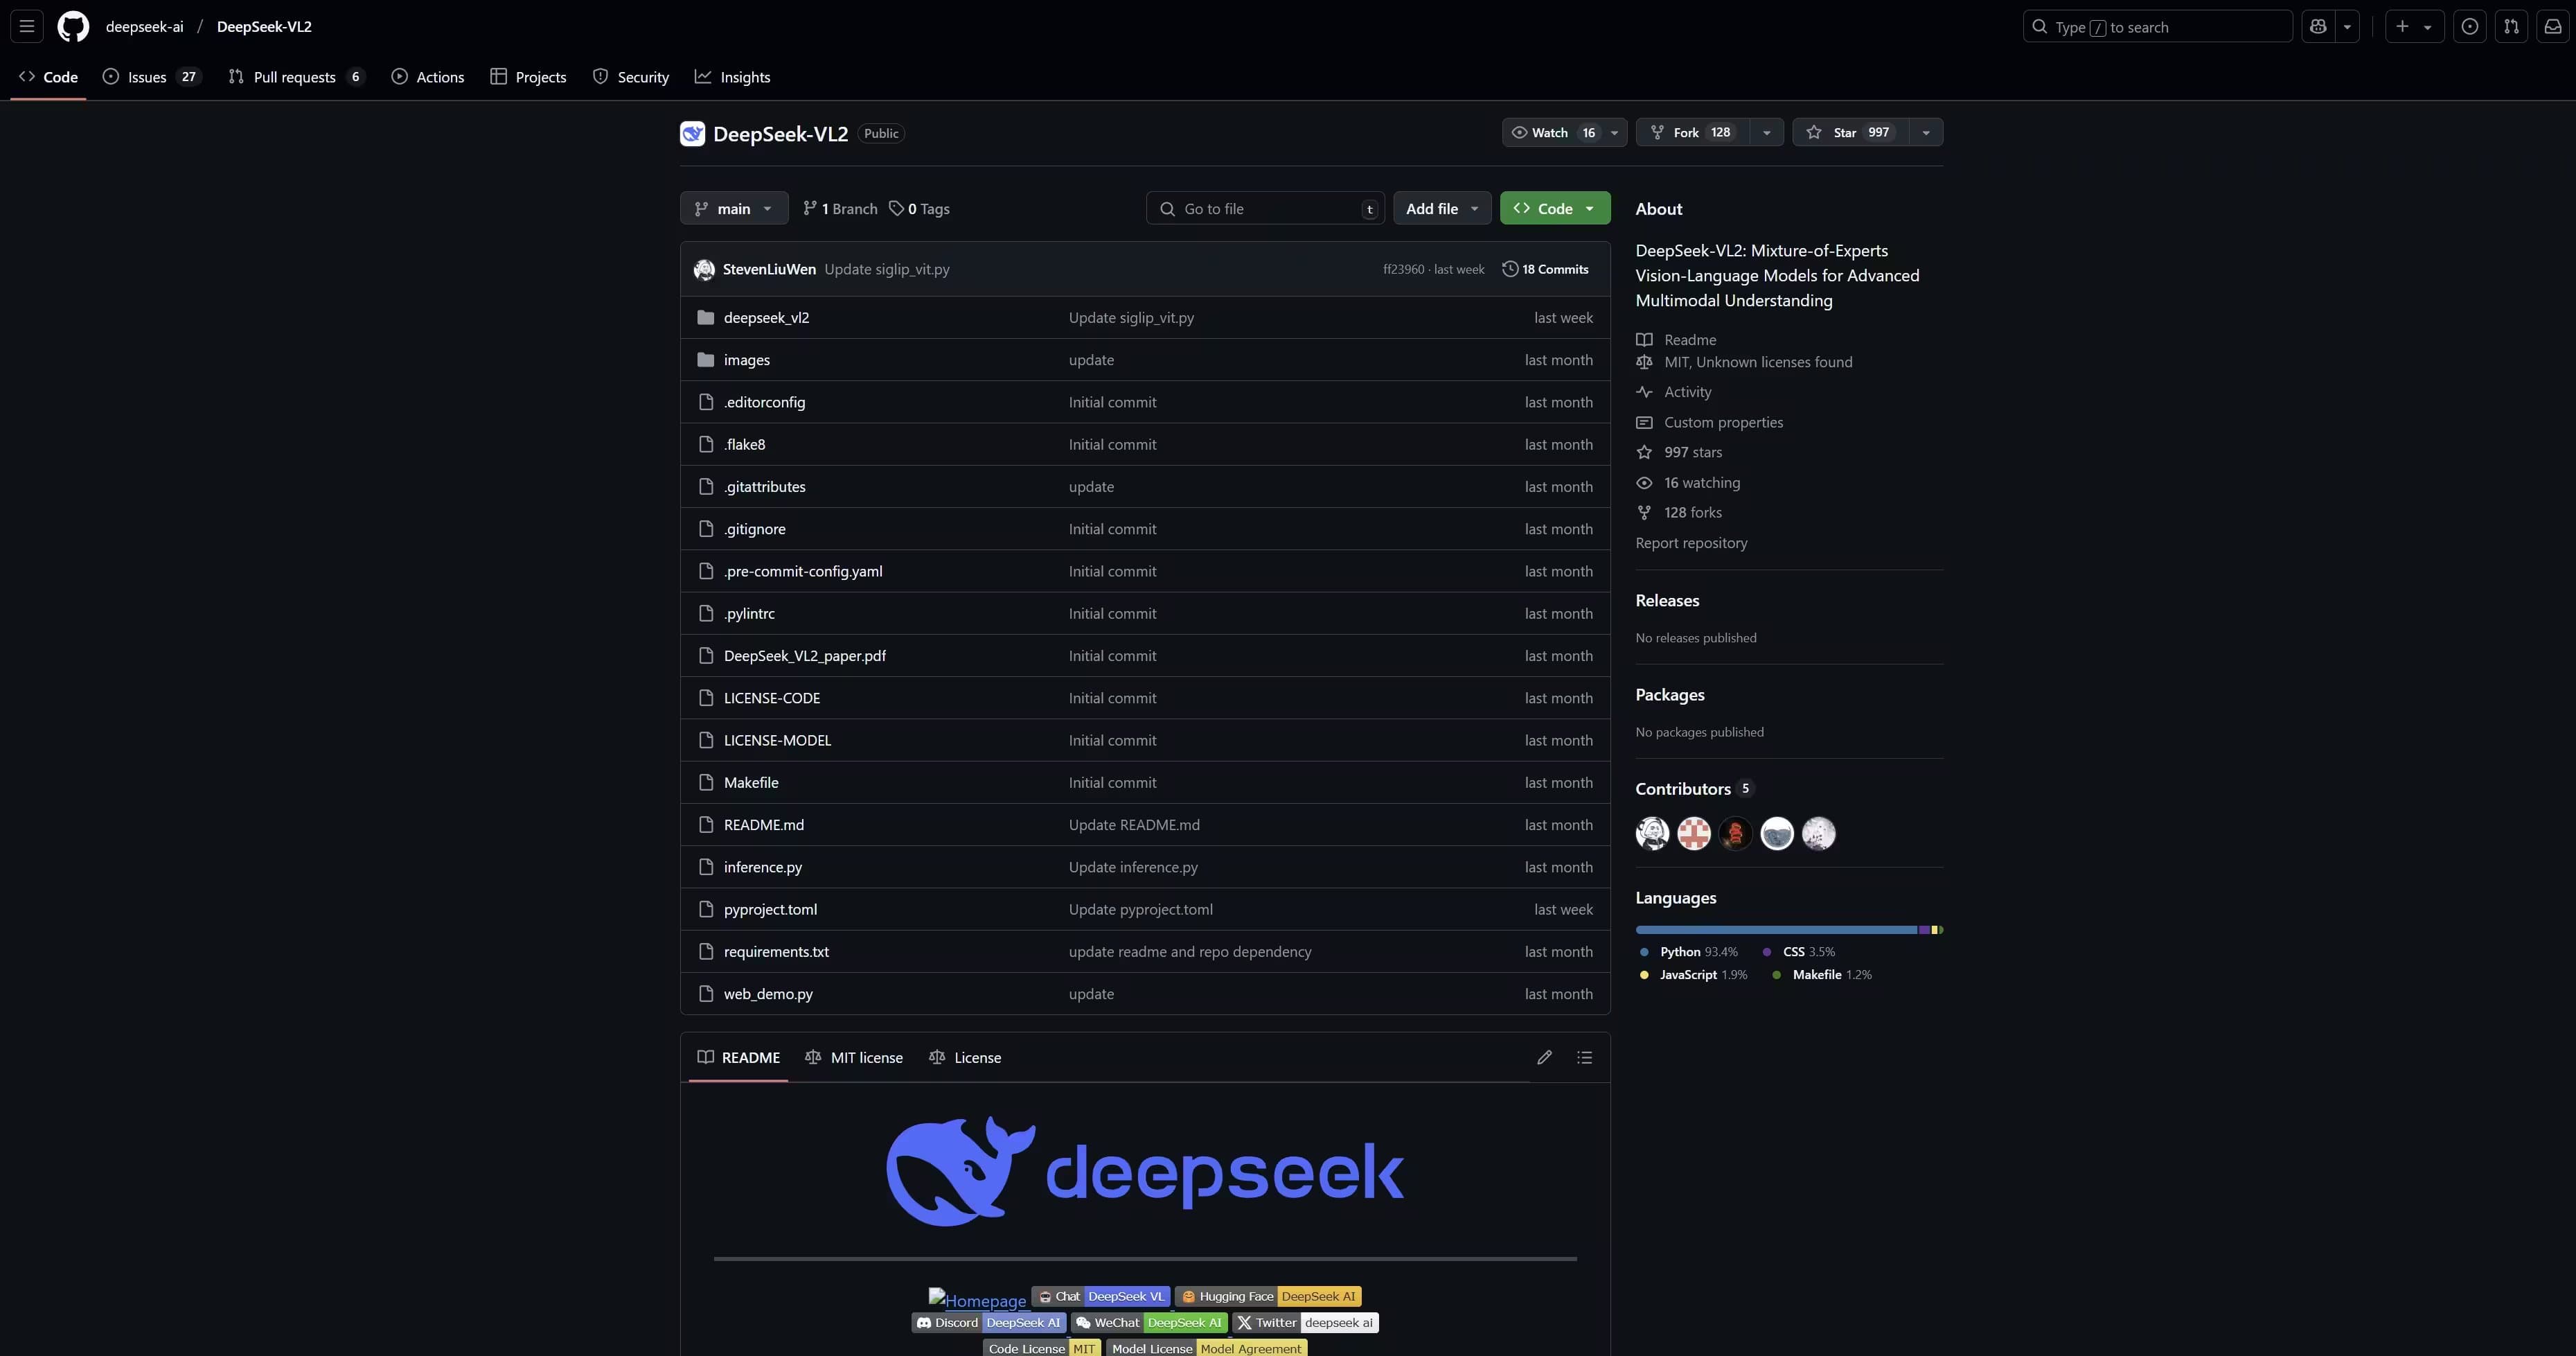This screenshot has height=1356, width=2576.
Task: Open the DeepSeek_VL2_paper.pdf file
Action: (804, 656)
